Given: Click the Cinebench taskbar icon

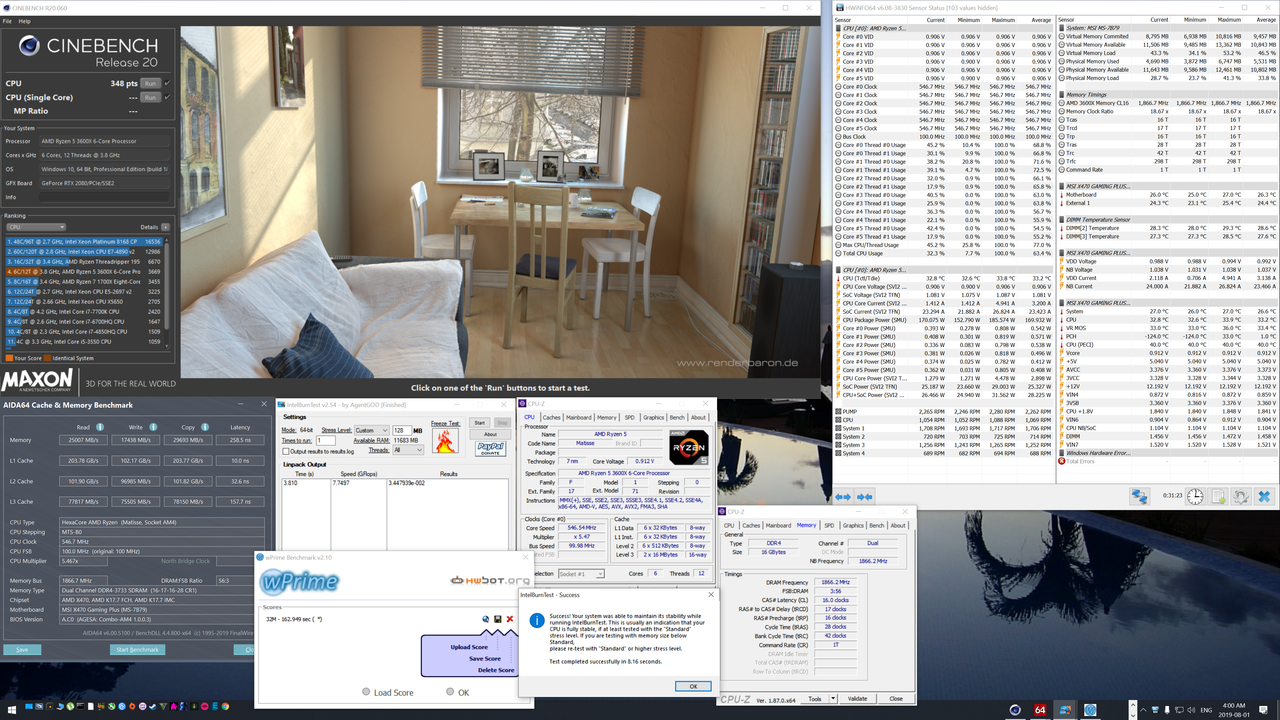Looking at the screenshot, I should point(1015,710).
